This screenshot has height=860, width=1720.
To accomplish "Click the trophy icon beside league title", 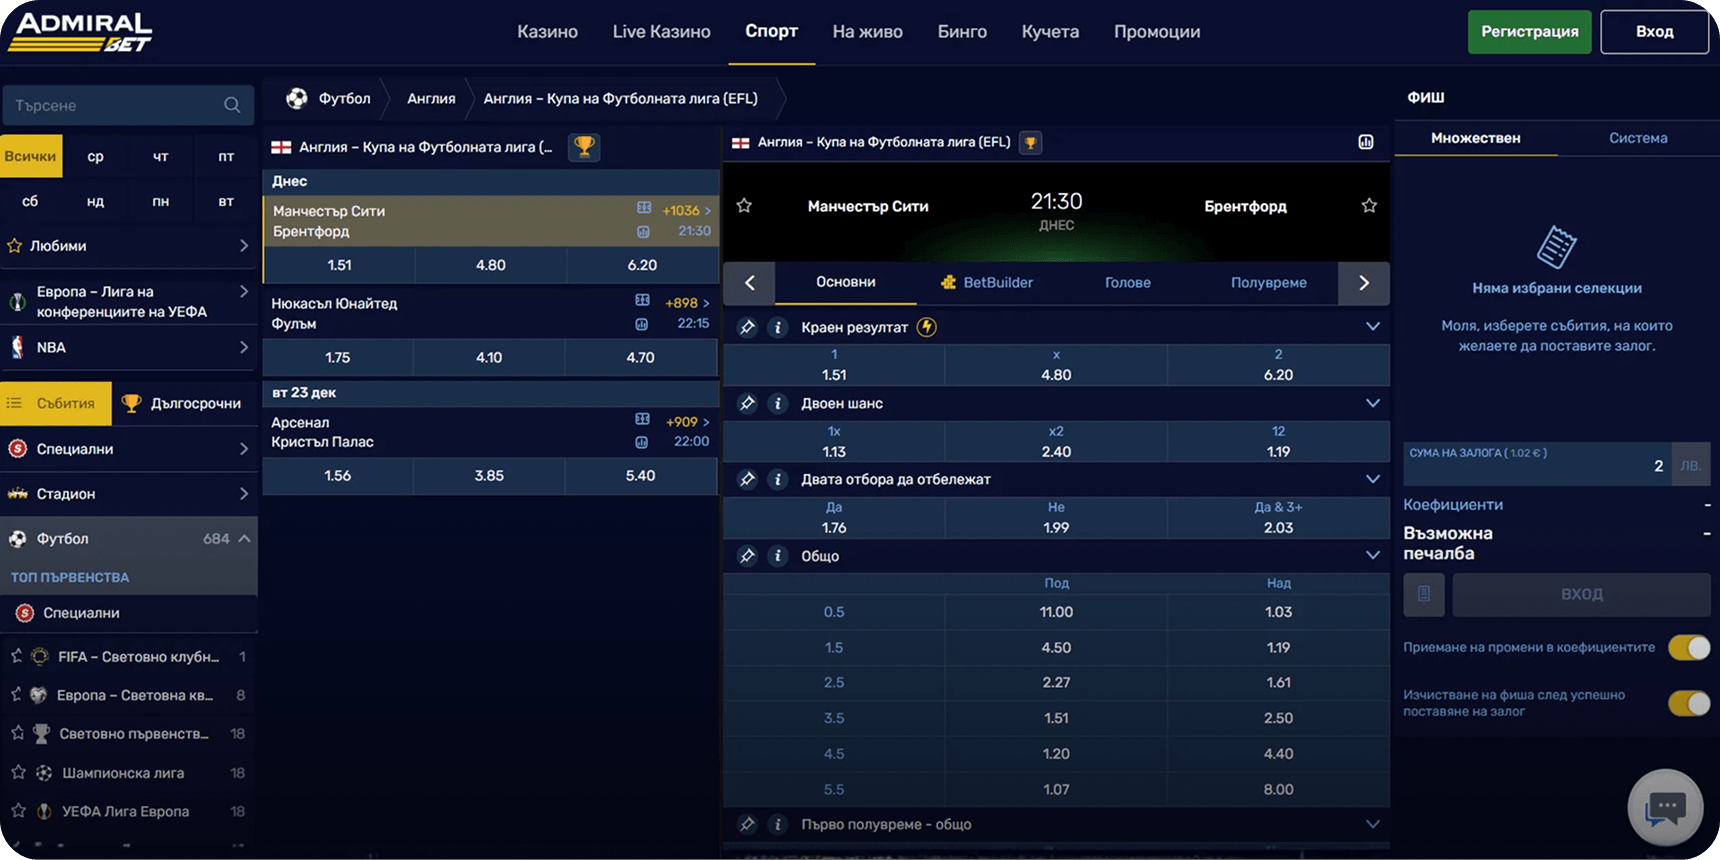I will tap(584, 147).
